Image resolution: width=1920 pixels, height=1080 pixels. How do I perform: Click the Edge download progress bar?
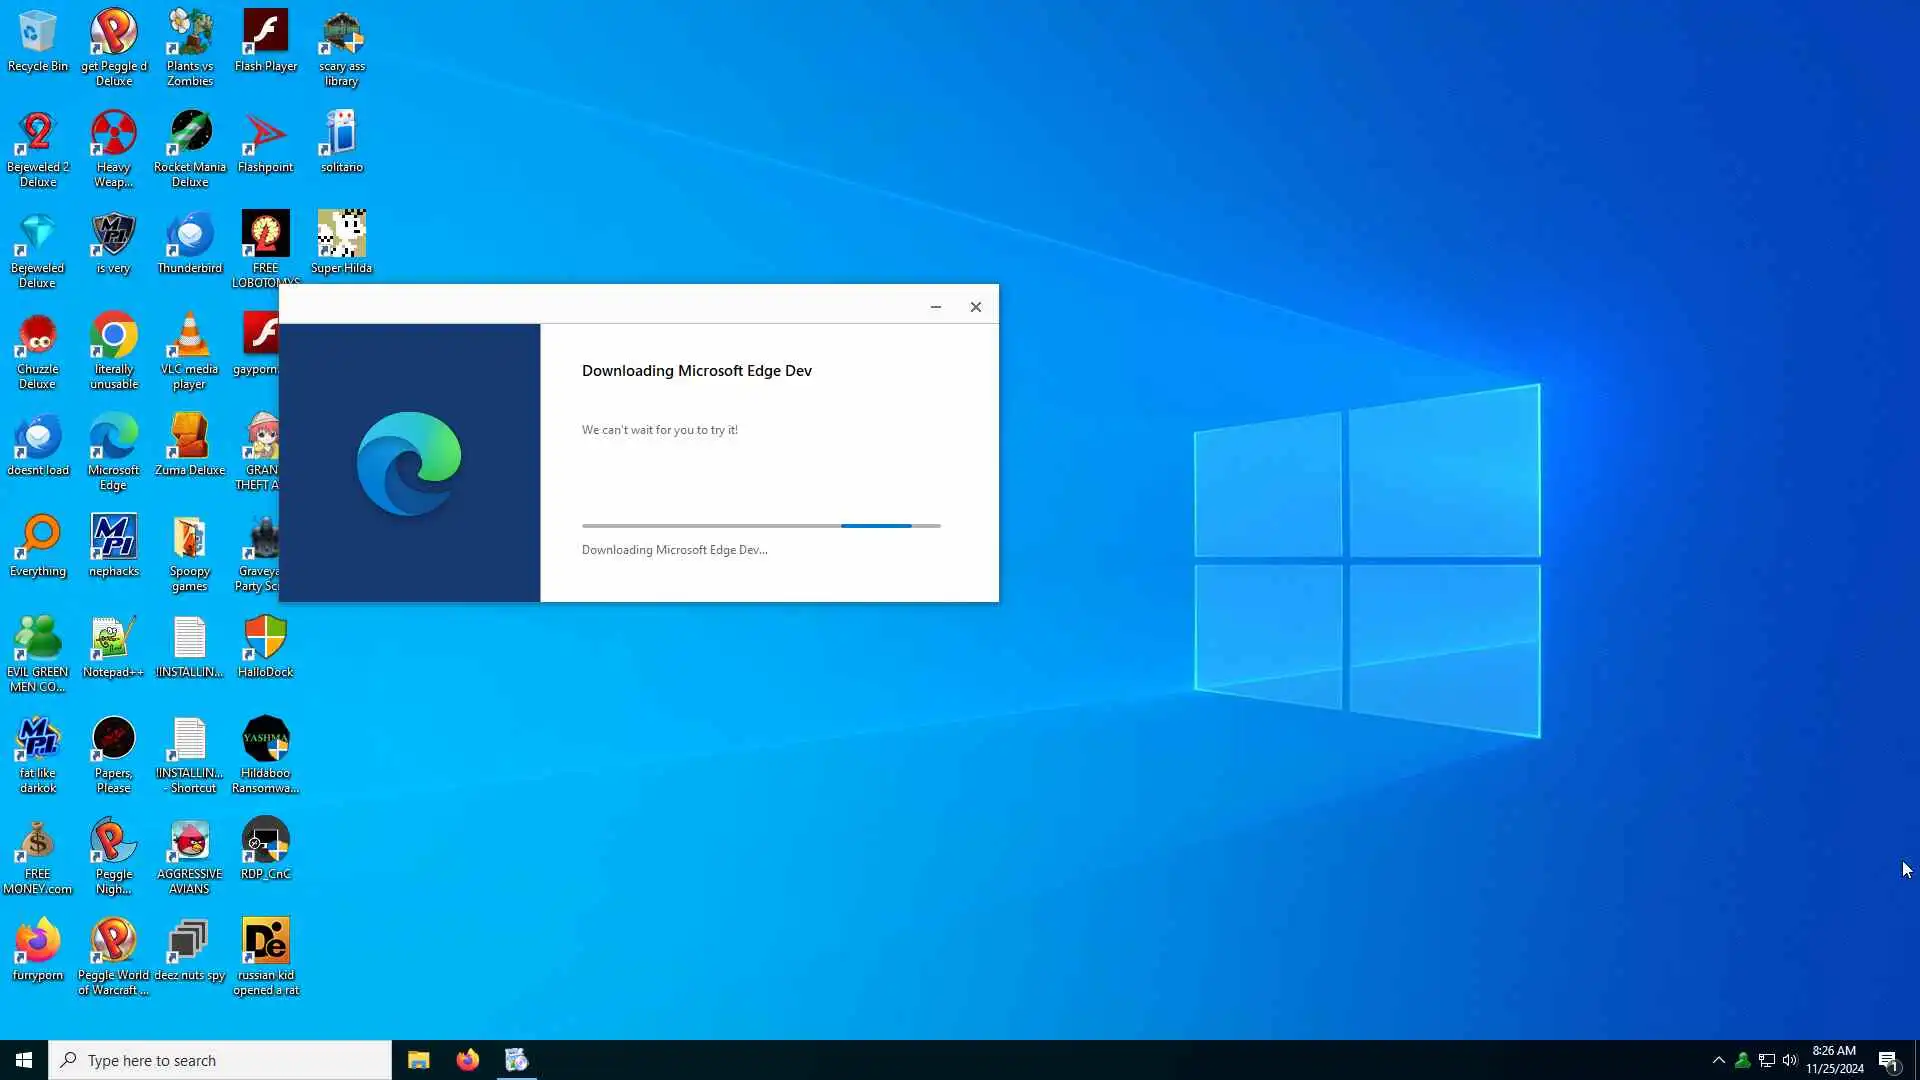760,525
